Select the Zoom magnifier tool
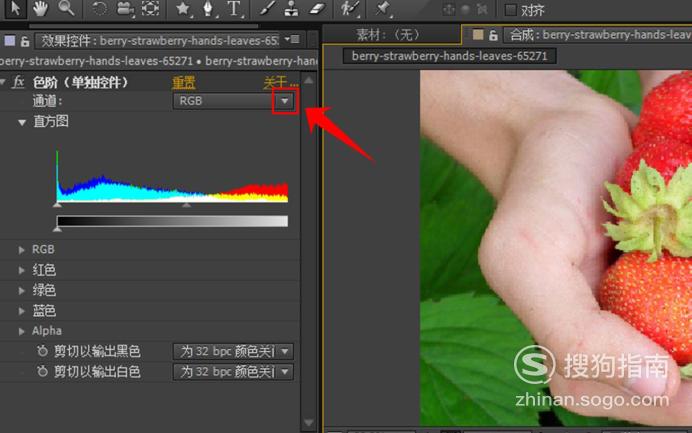The width and height of the screenshot is (692, 433). coord(66,8)
